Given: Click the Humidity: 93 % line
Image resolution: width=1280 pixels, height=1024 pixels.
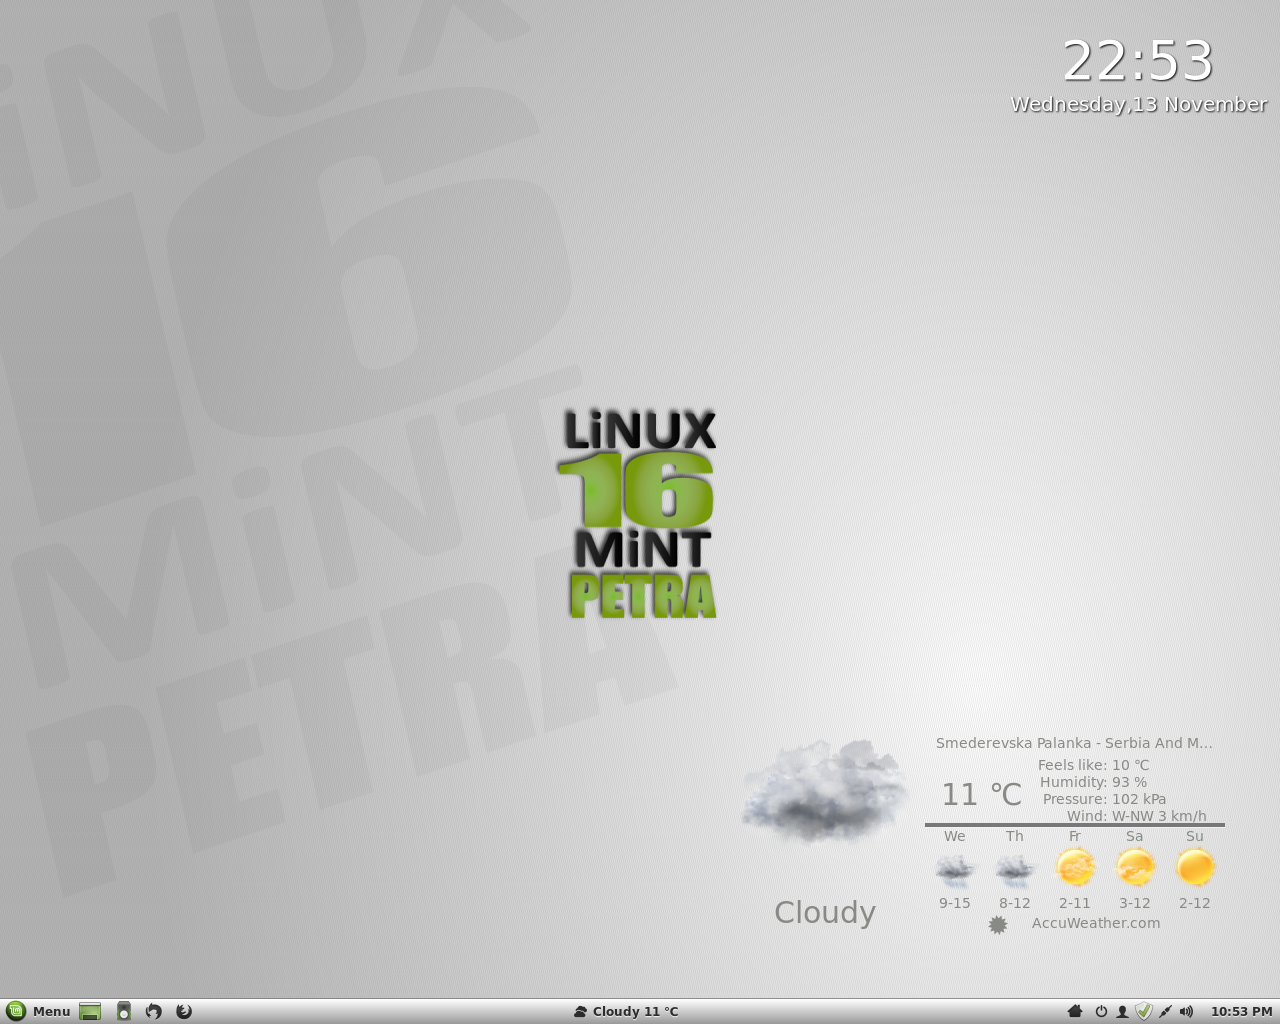Looking at the screenshot, I should point(1093,782).
